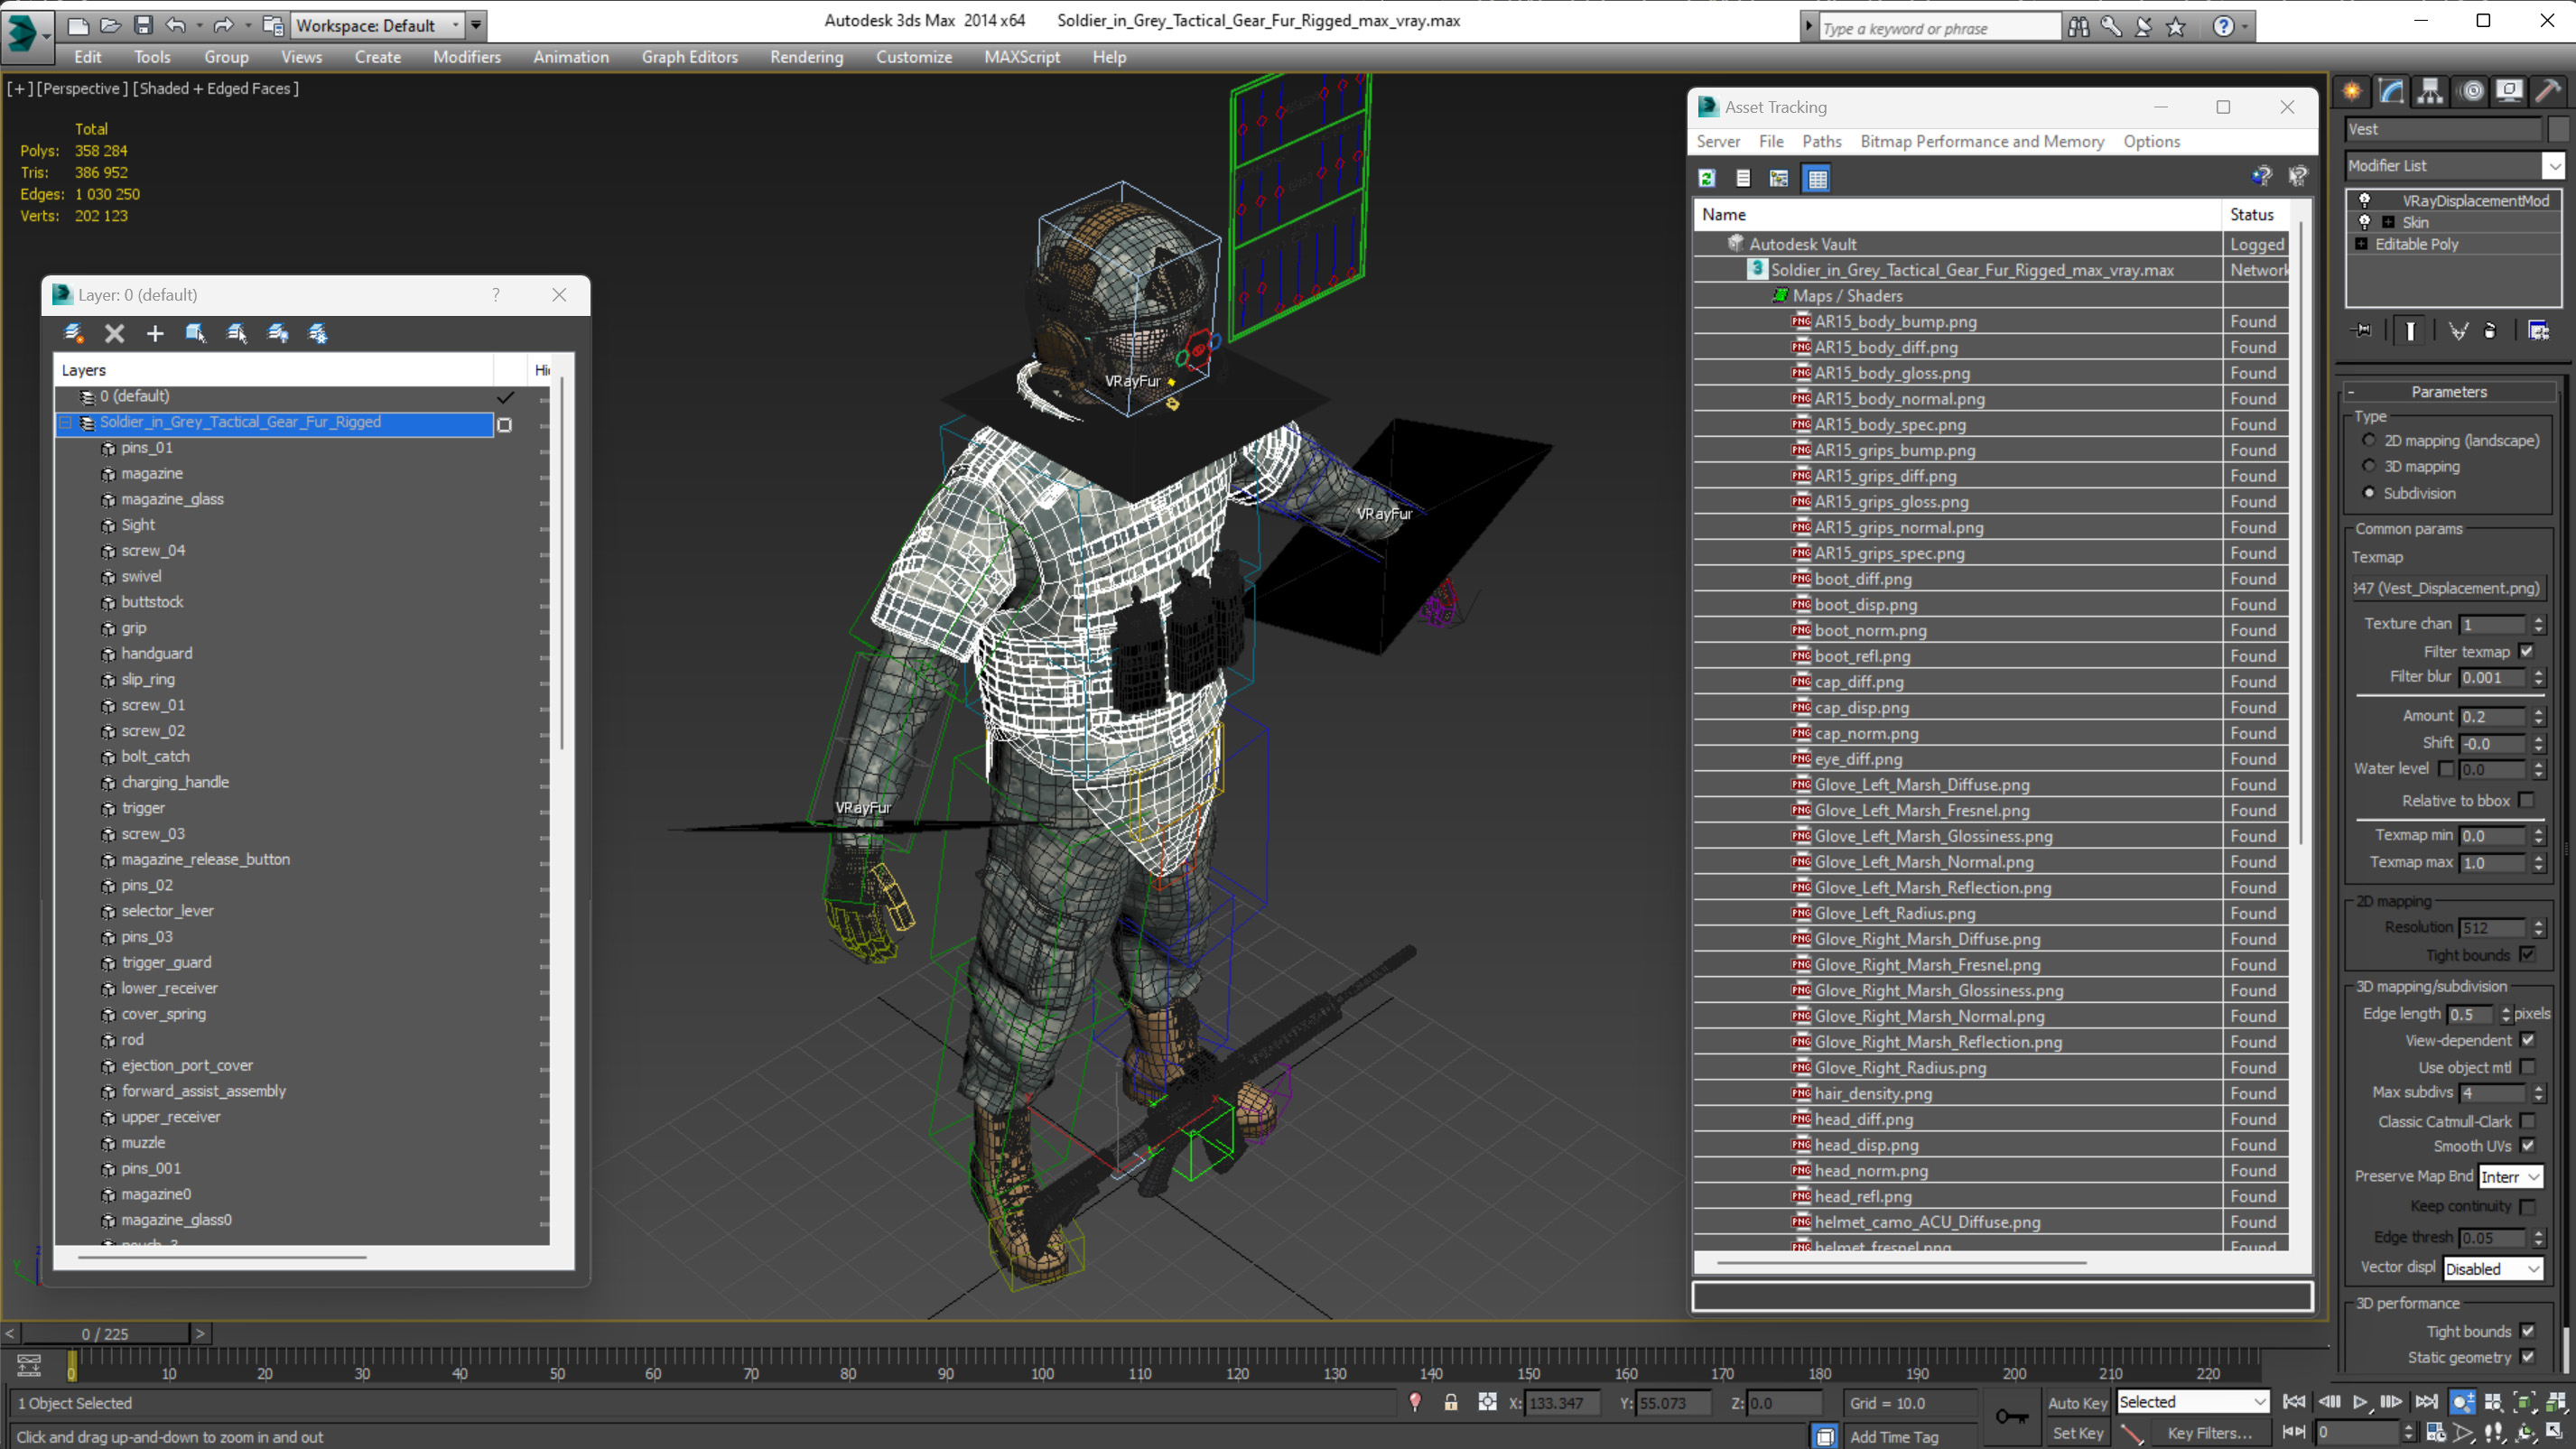
Task: Open the Create command panel tab
Action: 2352,91
